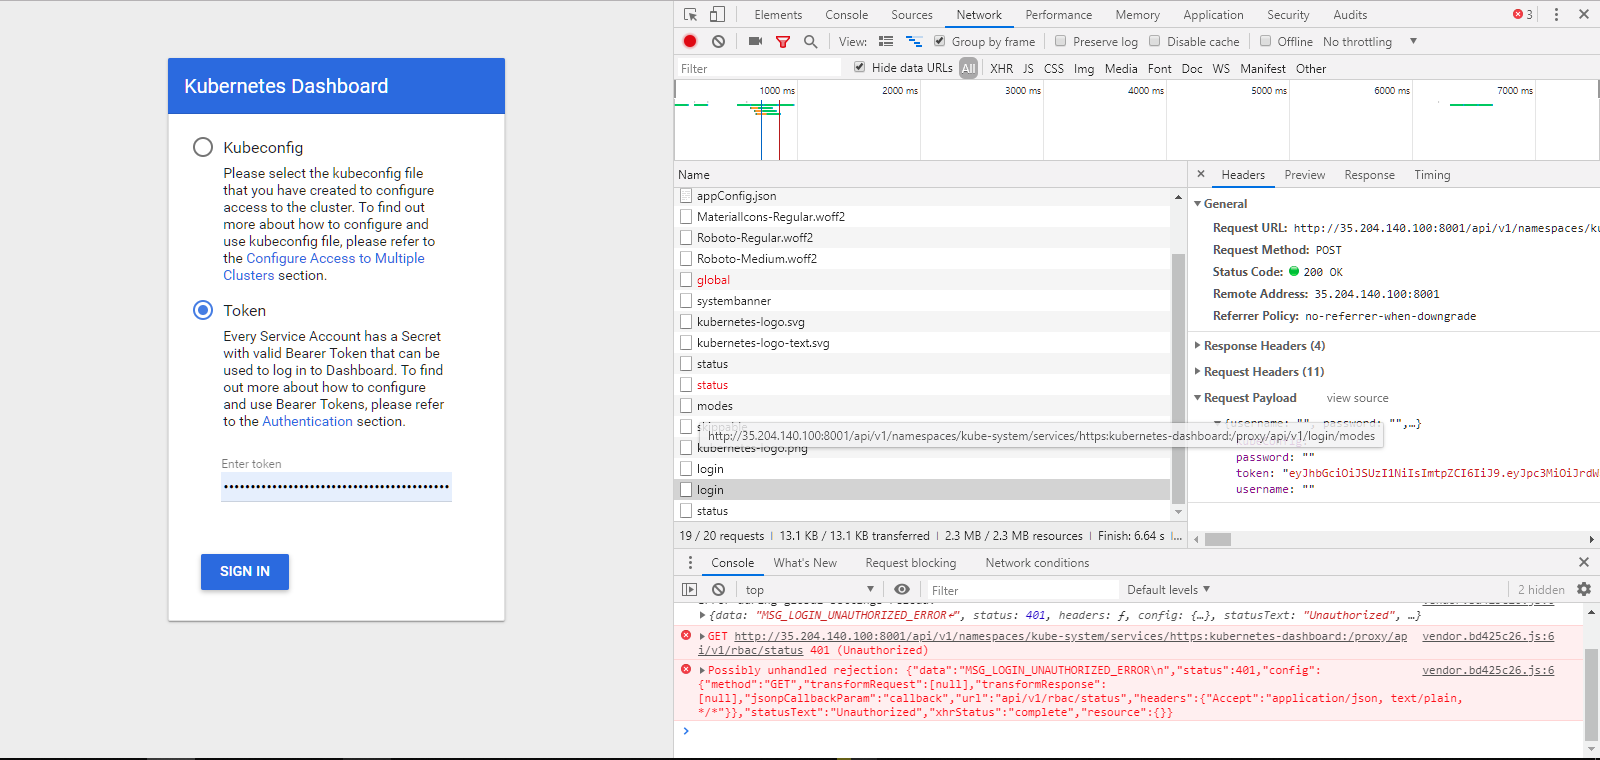Create a live expression with the eye icon
Image resolution: width=1600 pixels, height=760 pixels.
[x=902, y=589]
